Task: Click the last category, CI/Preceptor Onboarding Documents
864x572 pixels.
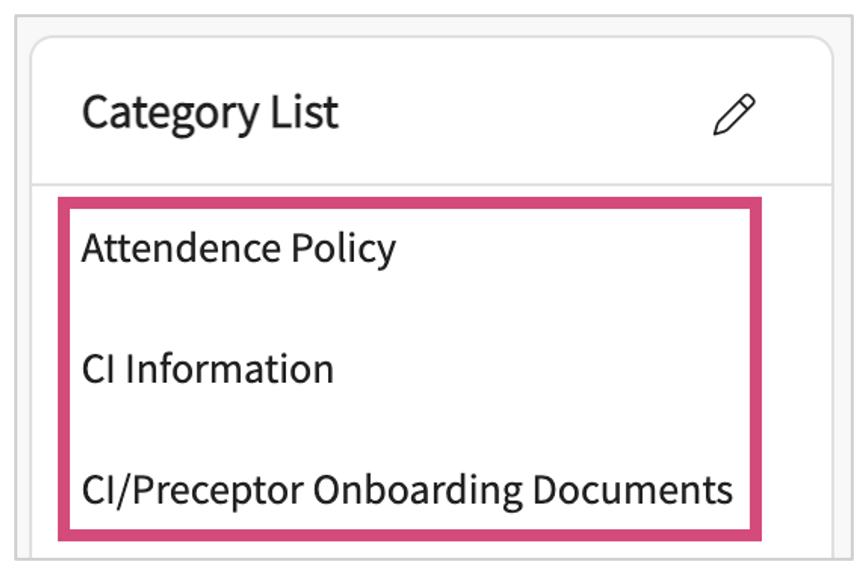Action: pos(407,490)
